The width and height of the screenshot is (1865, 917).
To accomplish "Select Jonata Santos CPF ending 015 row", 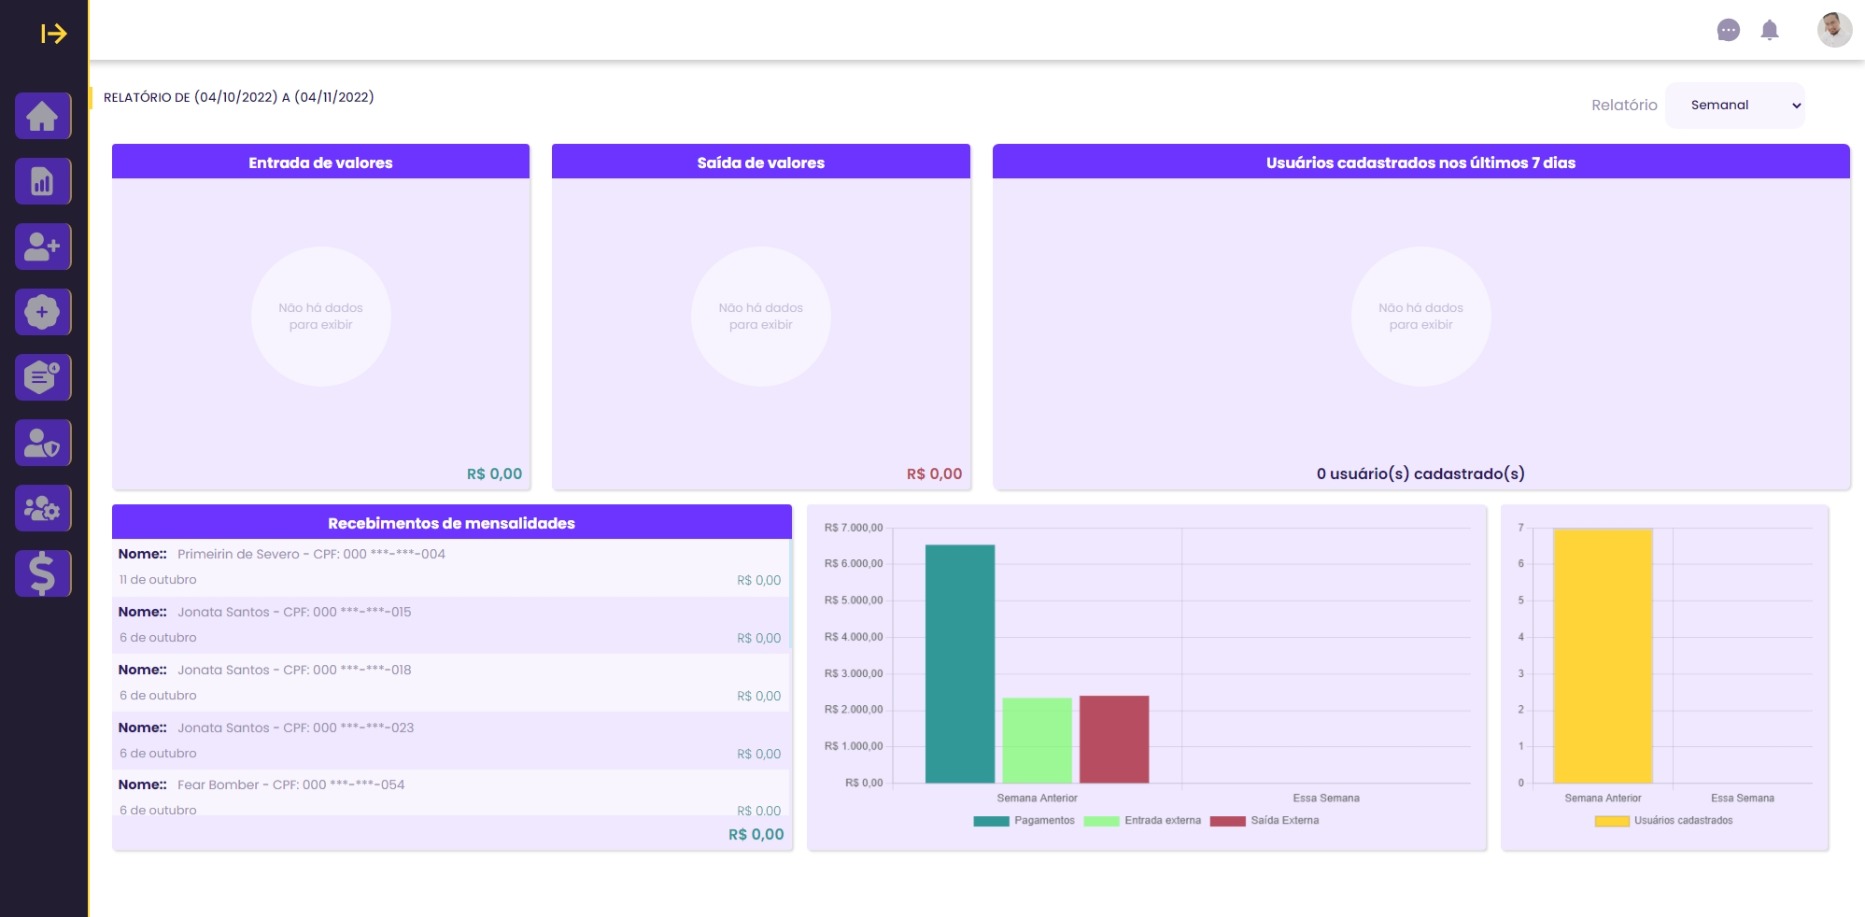I will coord(451,625).
